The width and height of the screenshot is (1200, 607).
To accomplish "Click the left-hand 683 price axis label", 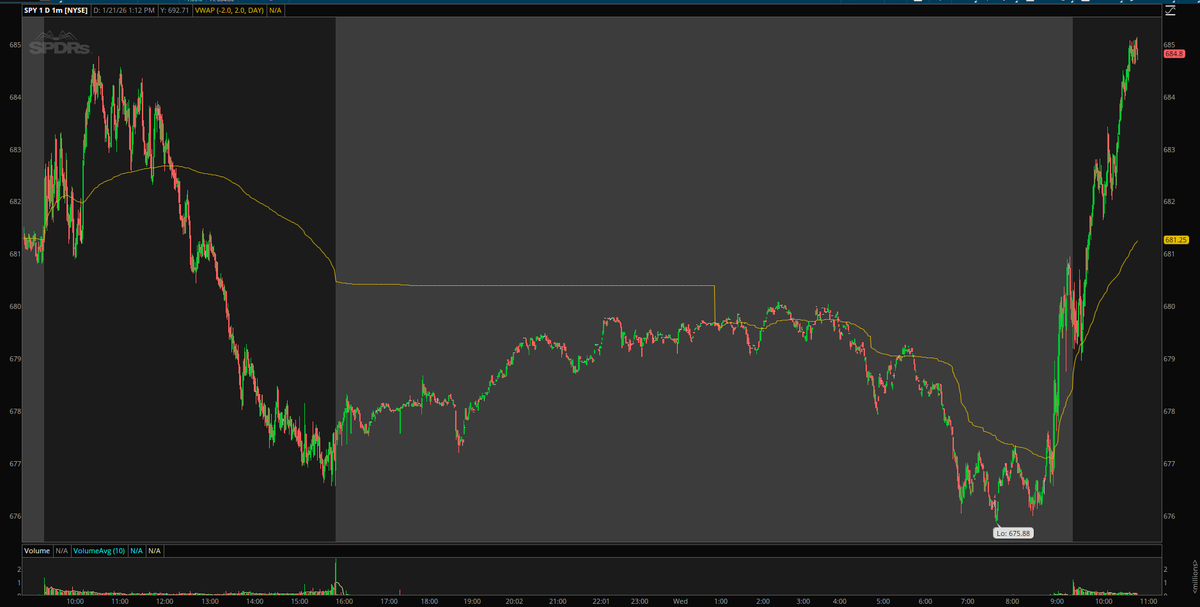I will tap(15, 150).
